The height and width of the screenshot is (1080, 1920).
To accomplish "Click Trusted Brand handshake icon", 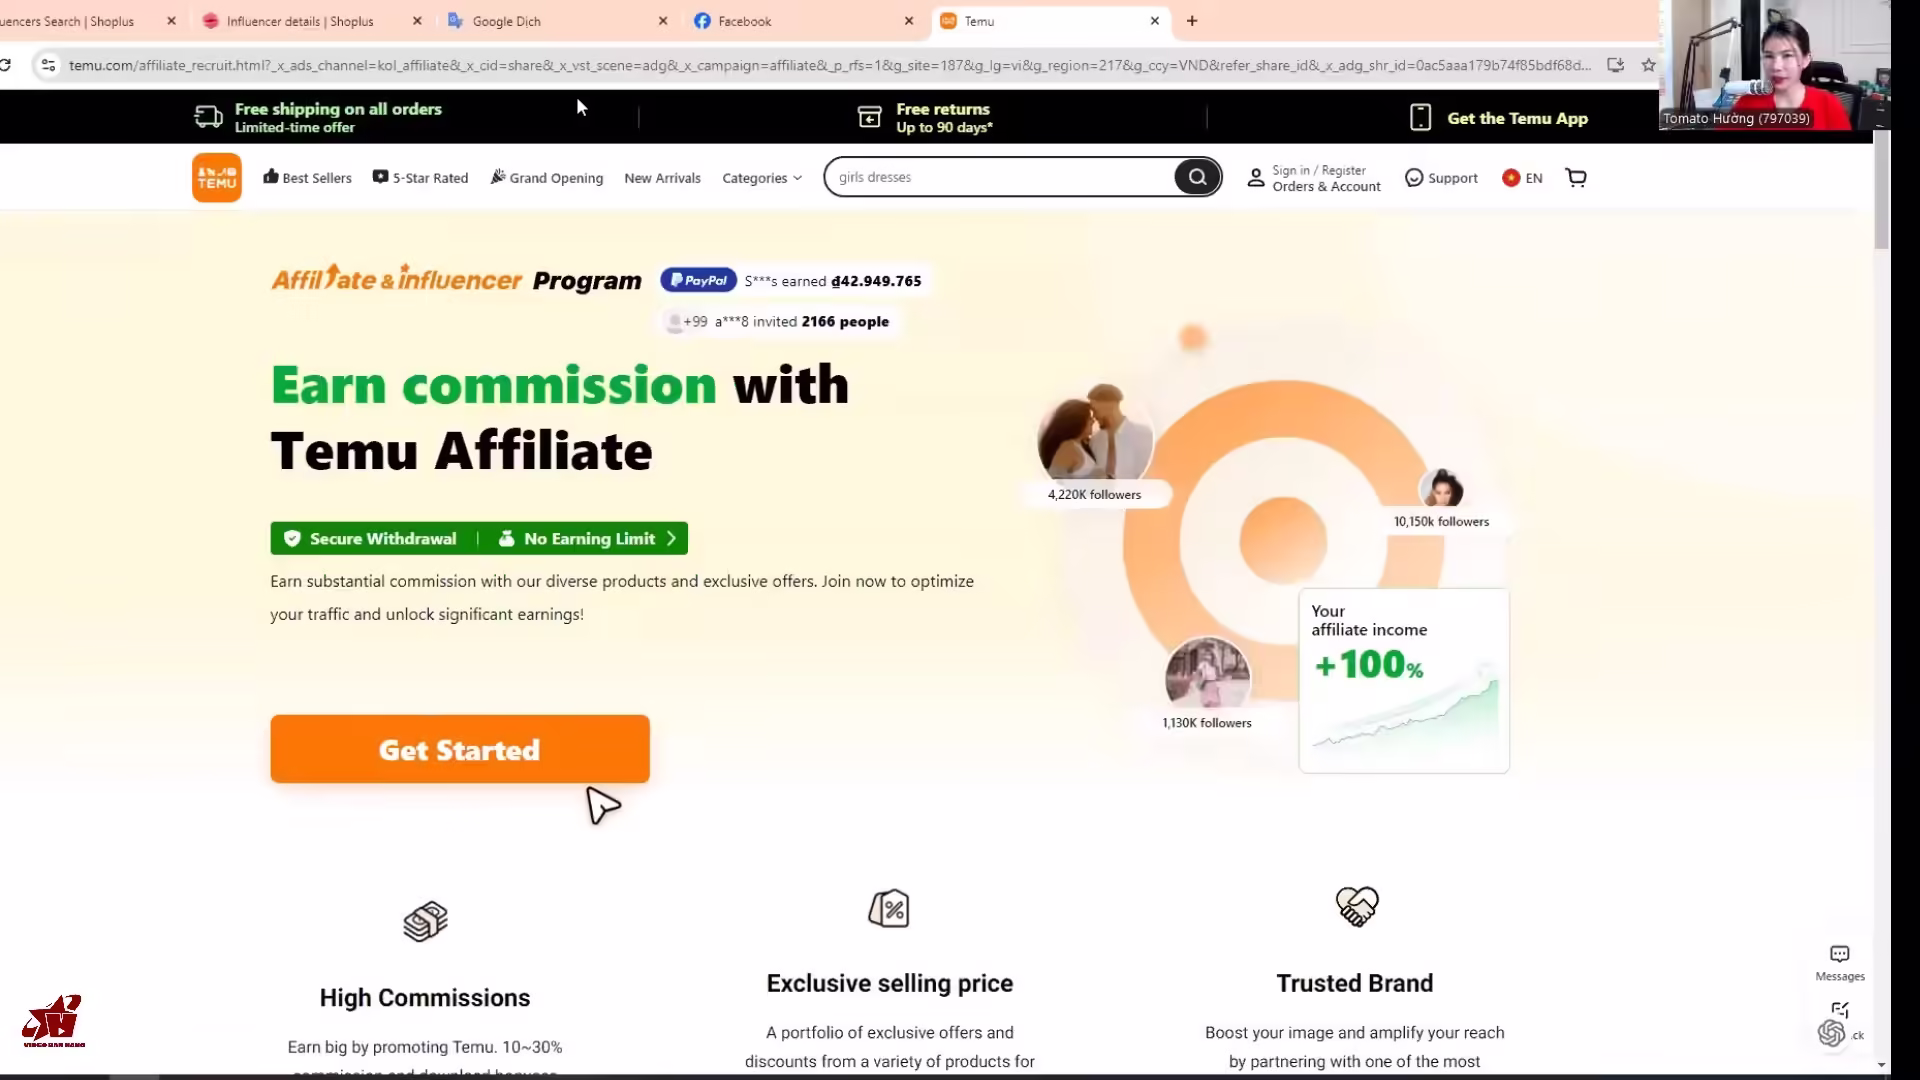I will (x=1357, y=907).
